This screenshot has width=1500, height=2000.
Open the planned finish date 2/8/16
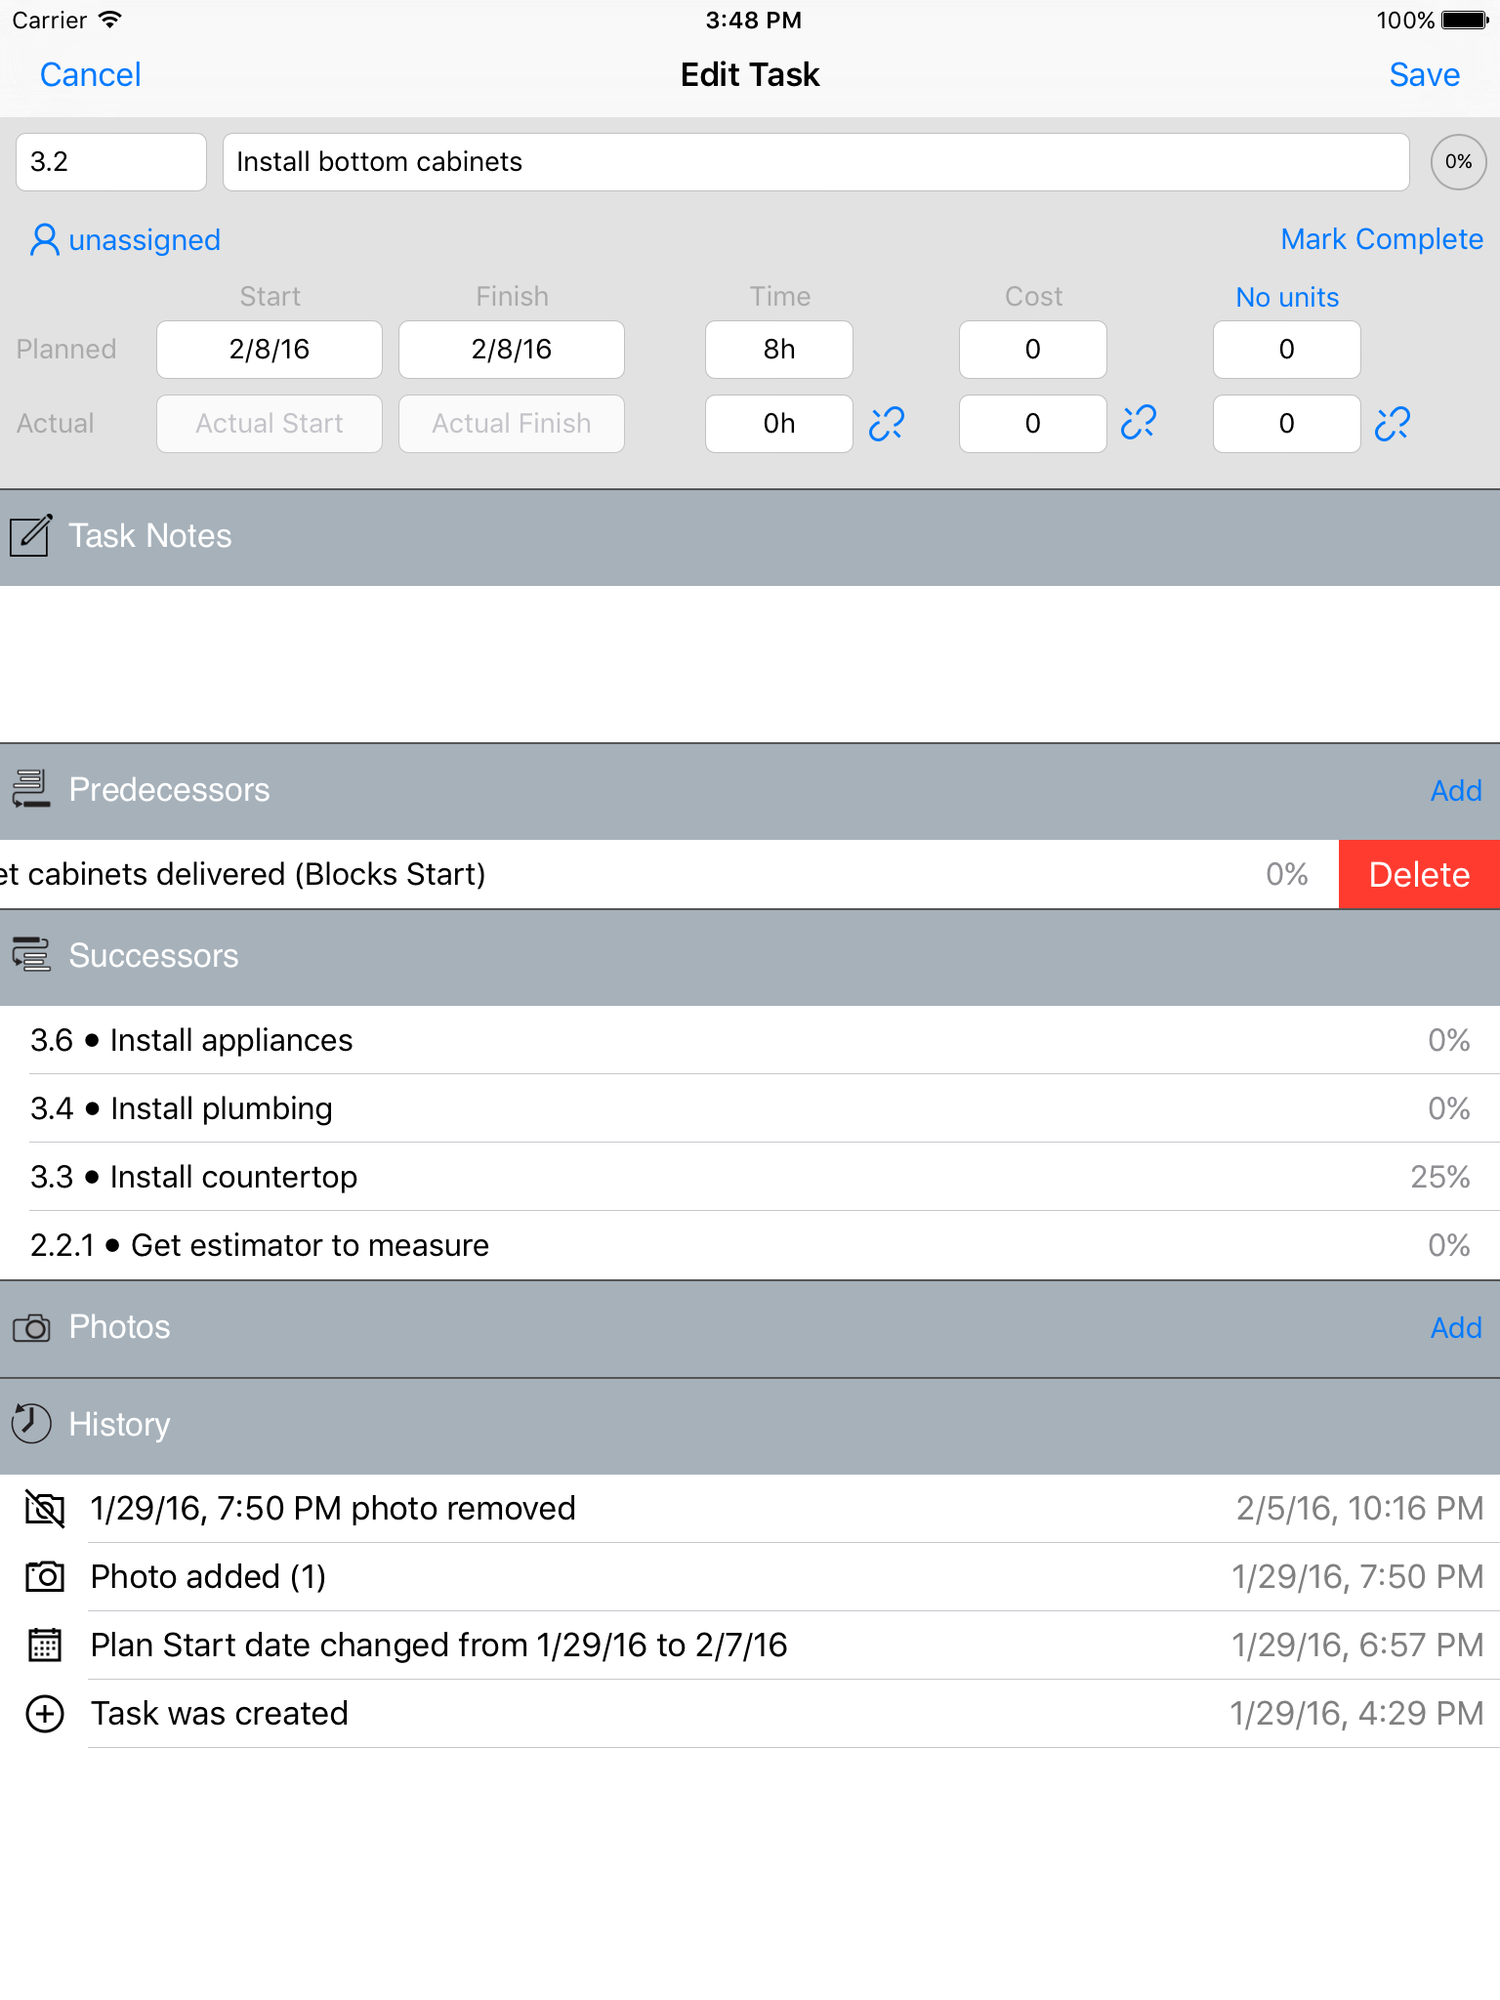click(511, 349)
